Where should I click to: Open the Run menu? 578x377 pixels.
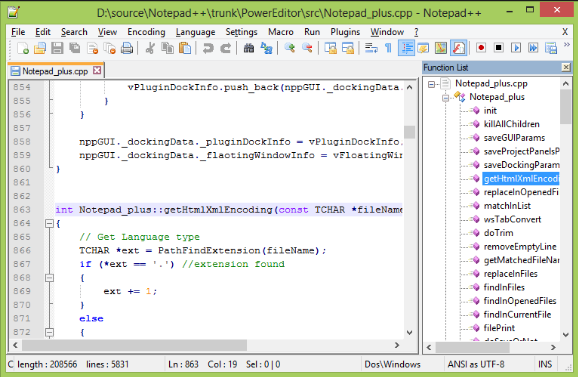click(x=312, y=32)
